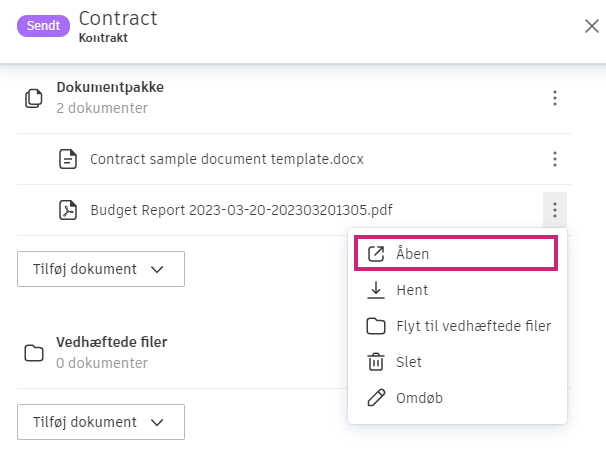Choose Hent from the context menu
This screenshot has height=453, width=606.
pyautogui.click(x=412, y=290)
